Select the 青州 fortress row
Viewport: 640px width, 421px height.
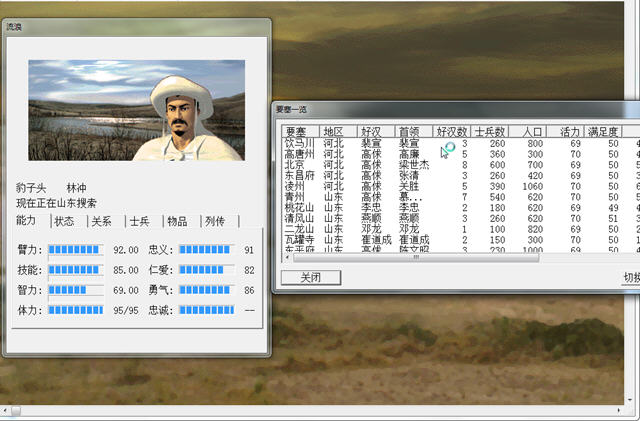(460, 197)
